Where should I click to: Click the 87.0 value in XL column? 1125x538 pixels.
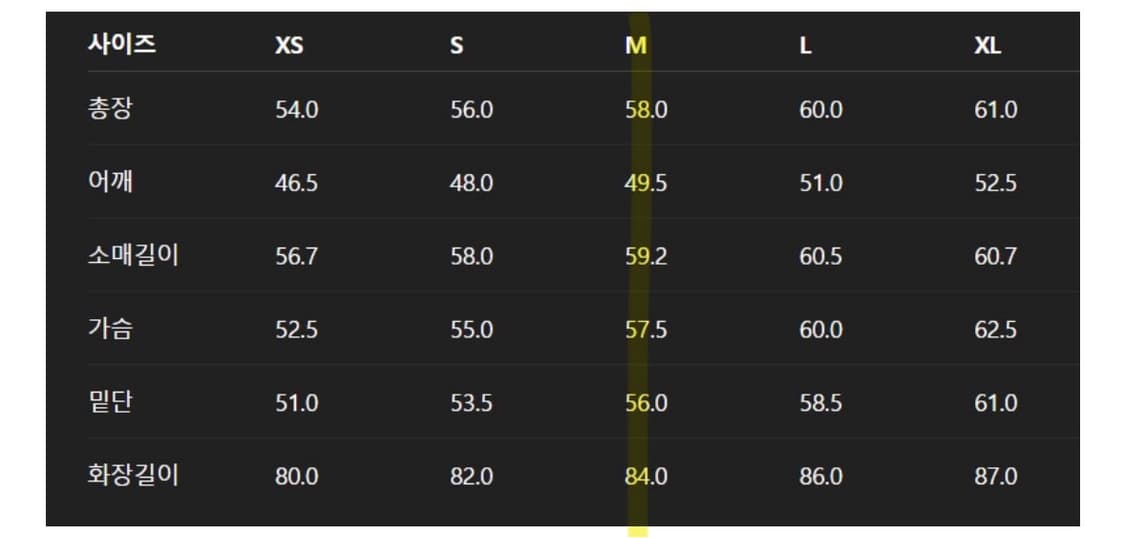[x=995, y=476]
